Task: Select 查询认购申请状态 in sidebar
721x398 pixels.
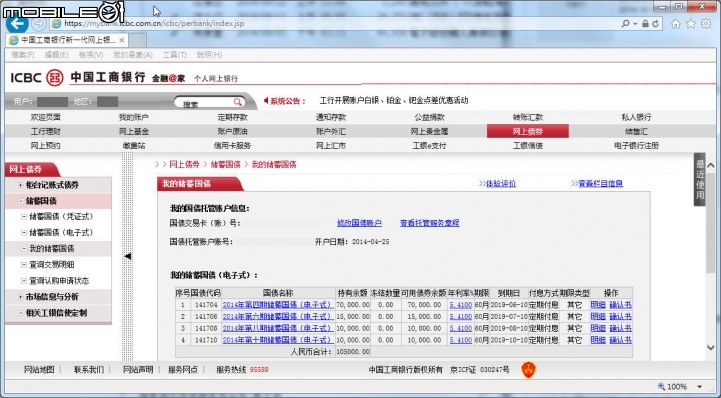Action: point(59,281)
